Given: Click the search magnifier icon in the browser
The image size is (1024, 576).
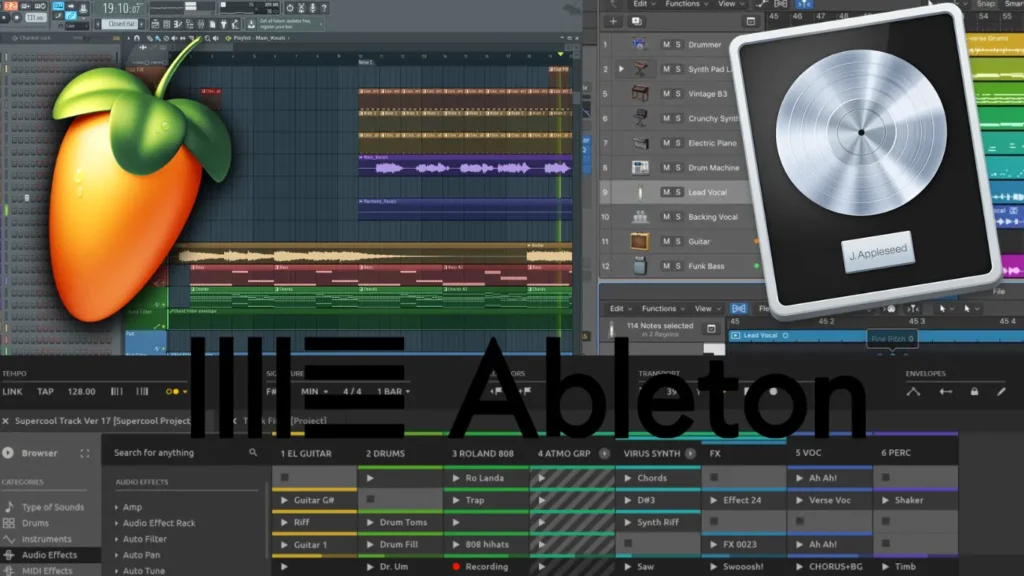Looking at the screenshot, I should pos(253,452).
